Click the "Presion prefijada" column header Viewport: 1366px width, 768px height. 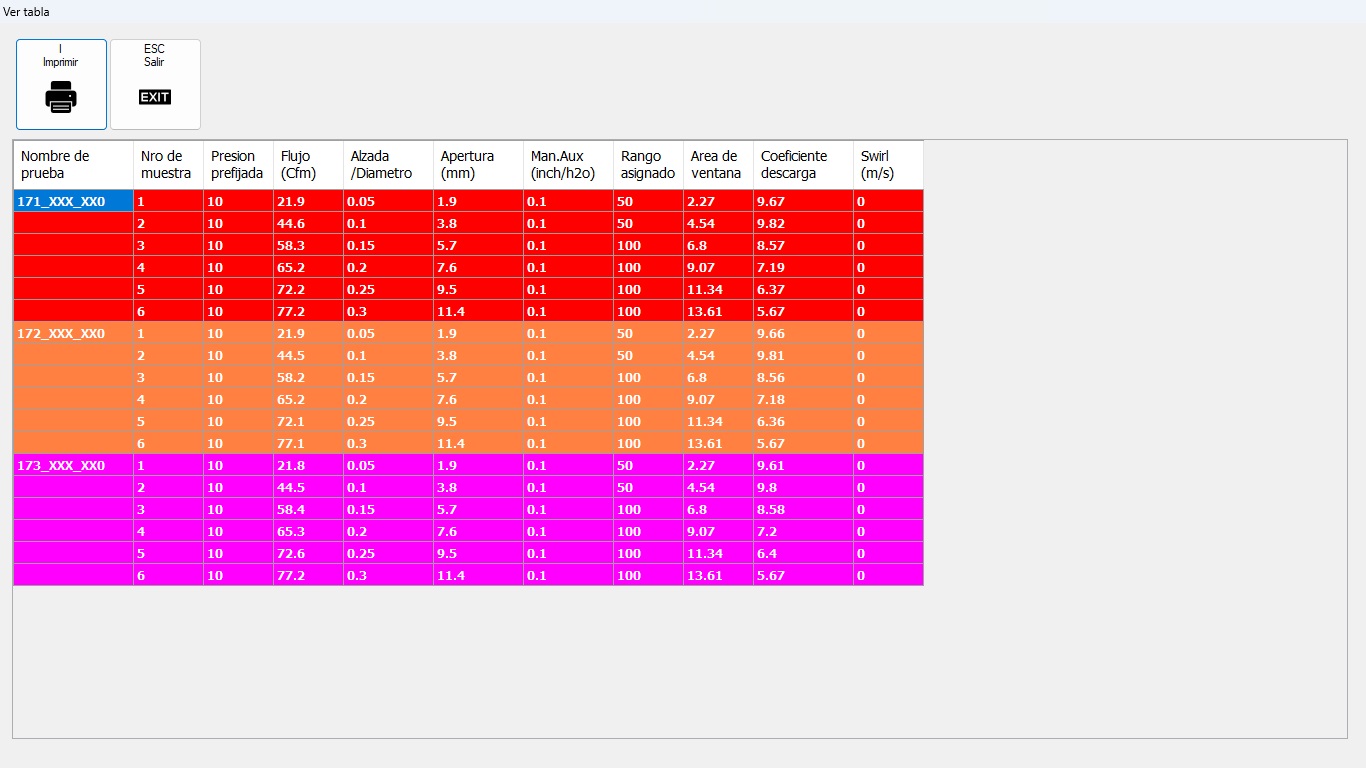click(x=238, y=165)
